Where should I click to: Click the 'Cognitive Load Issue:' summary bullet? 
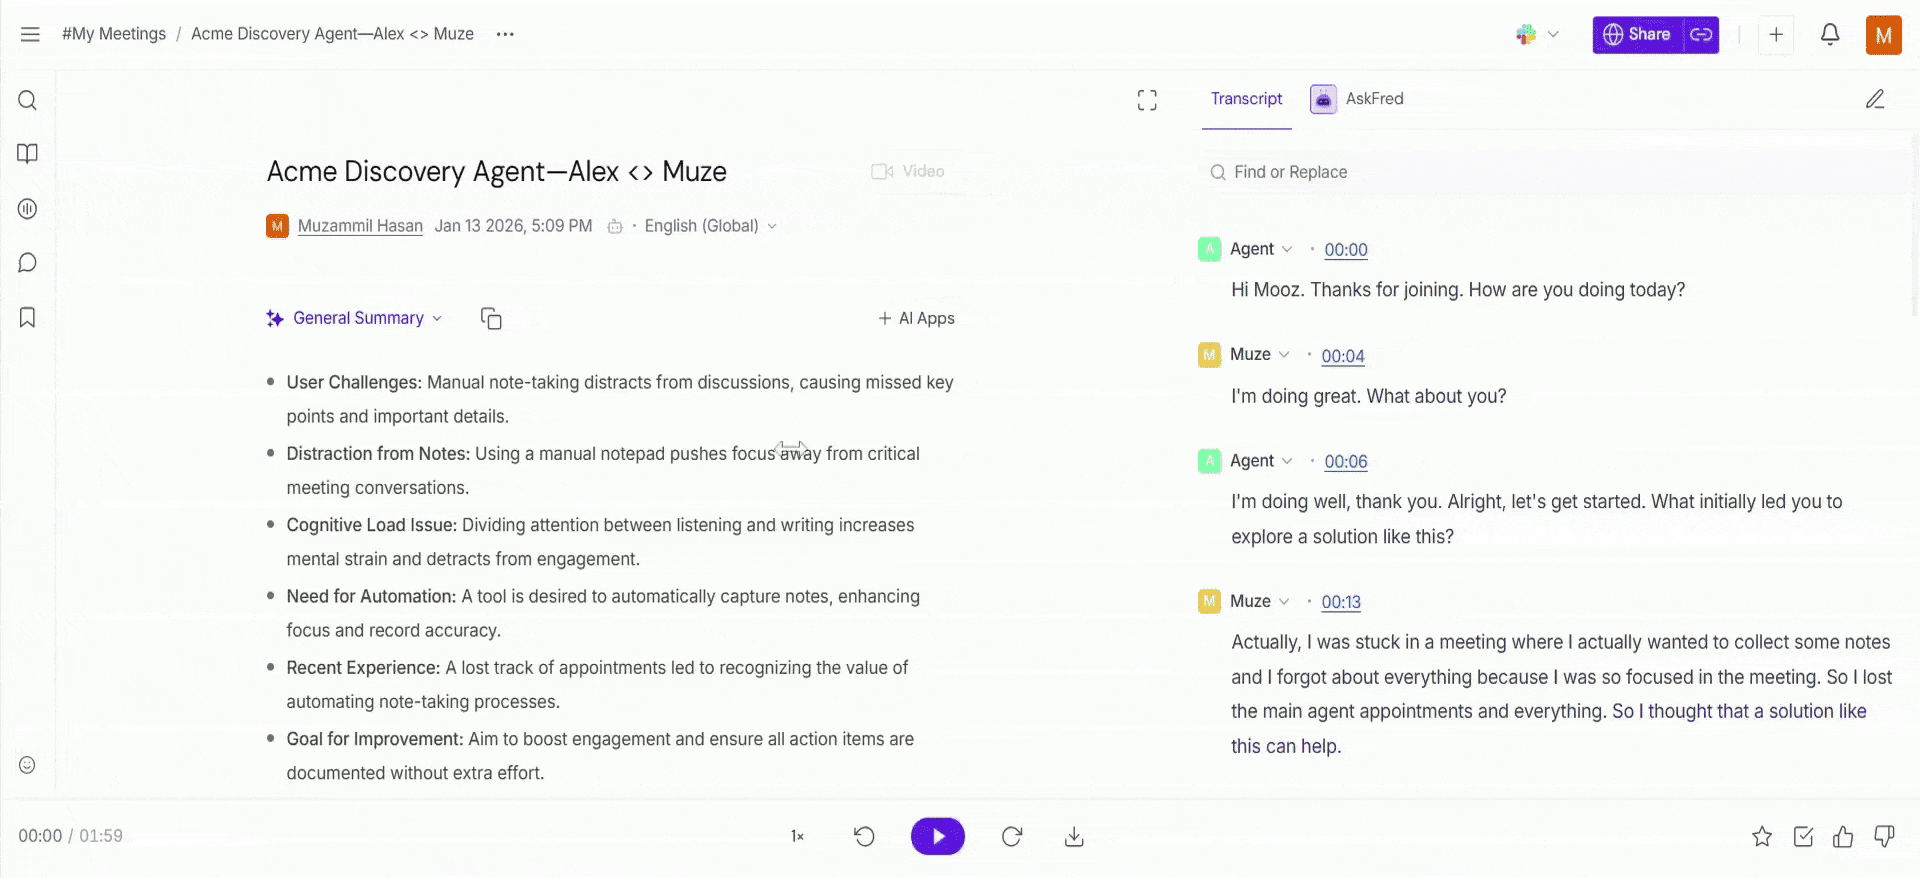[x=600, y=542]
